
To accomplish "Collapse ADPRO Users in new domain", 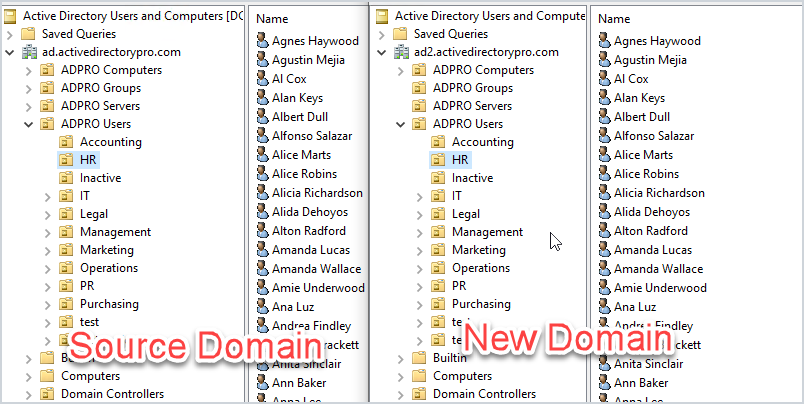I will (400, 124).
